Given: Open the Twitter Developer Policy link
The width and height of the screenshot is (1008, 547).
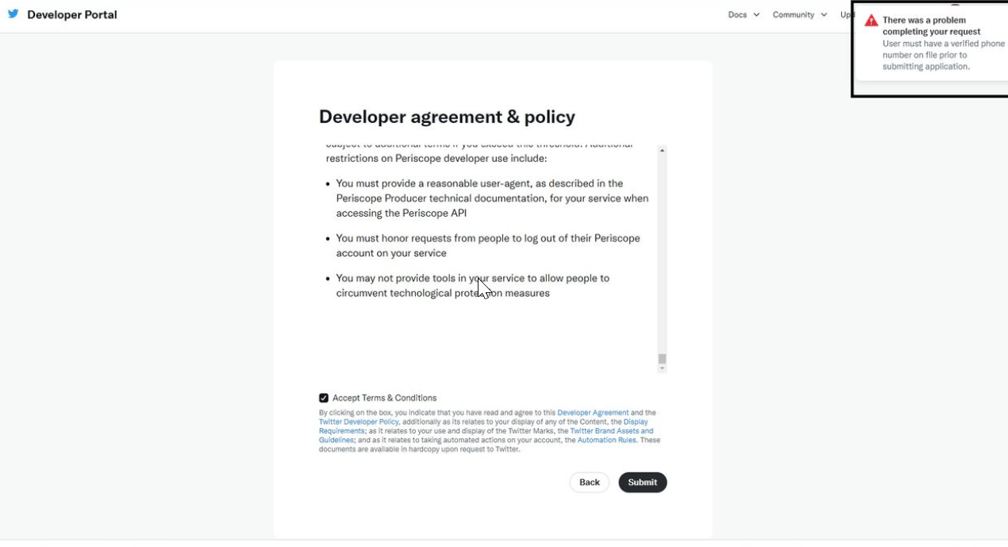Looking at the screenshot, I should coord(359,422).
